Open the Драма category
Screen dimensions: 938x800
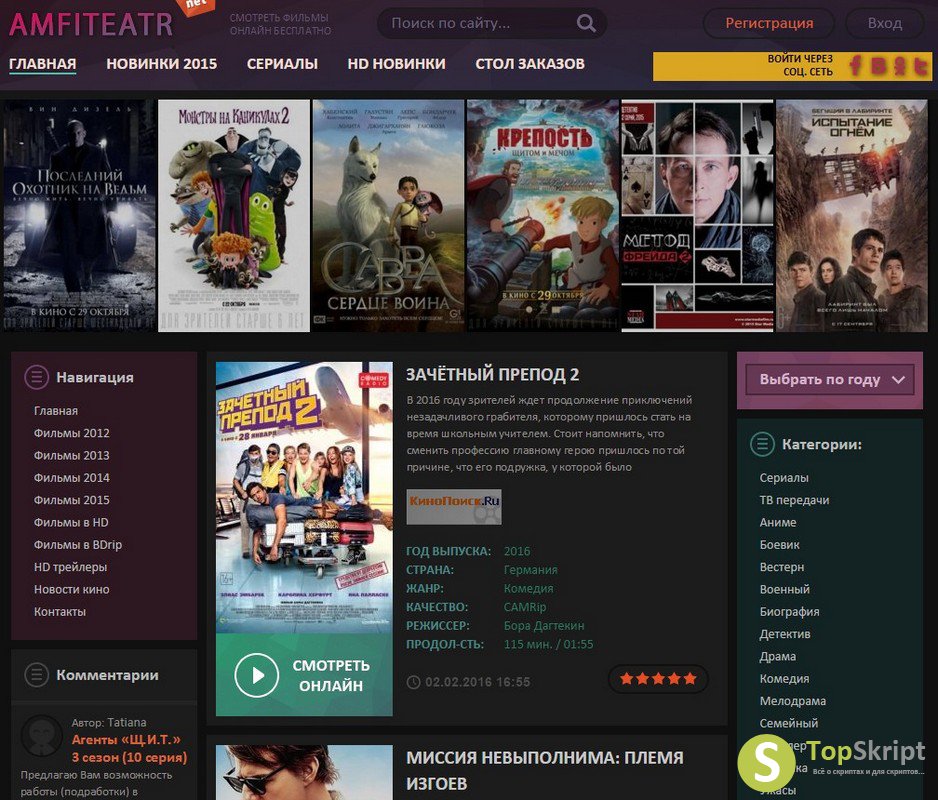click(x=778, y=656)
